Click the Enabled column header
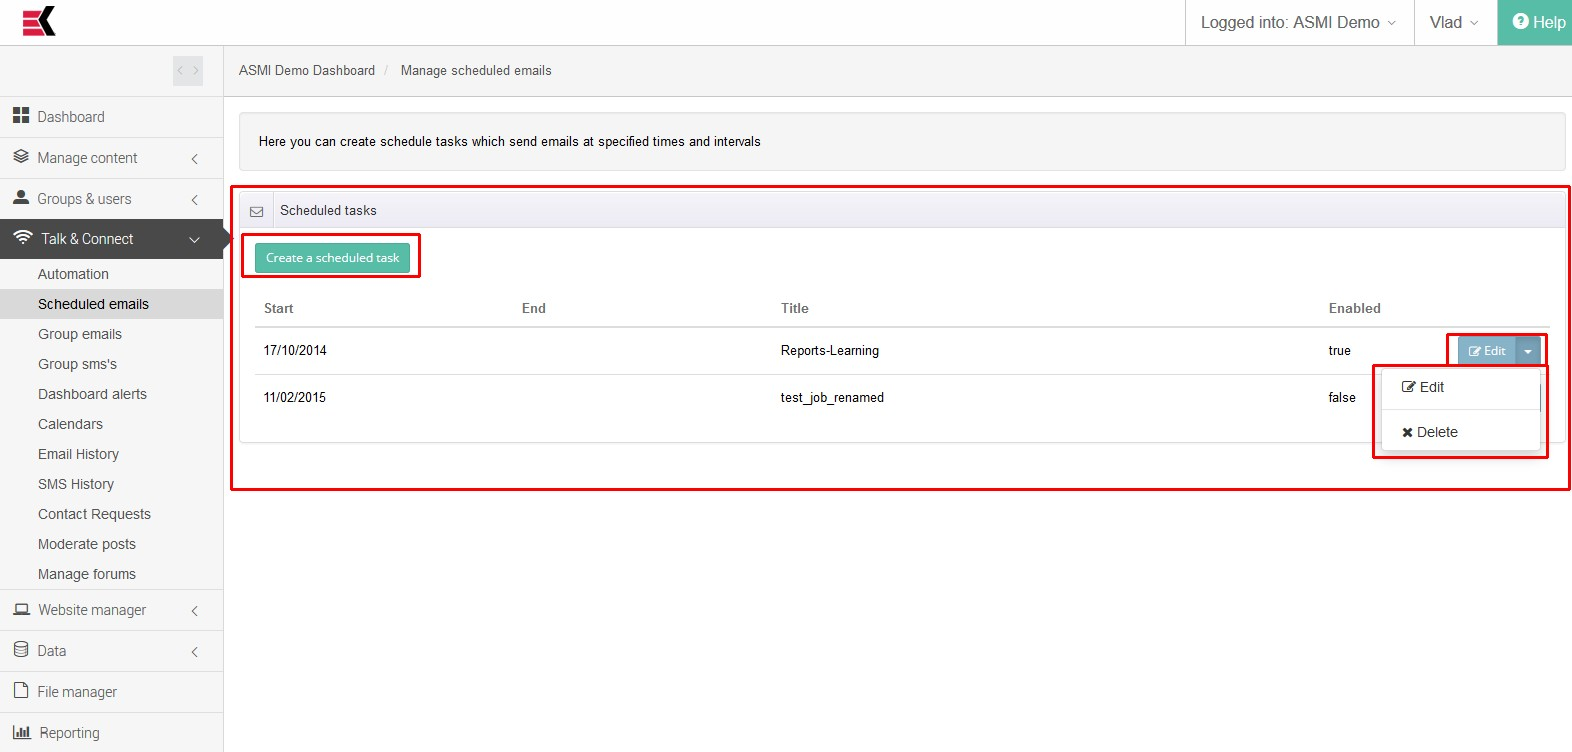1572x752 pixels. coord(1355,308)
